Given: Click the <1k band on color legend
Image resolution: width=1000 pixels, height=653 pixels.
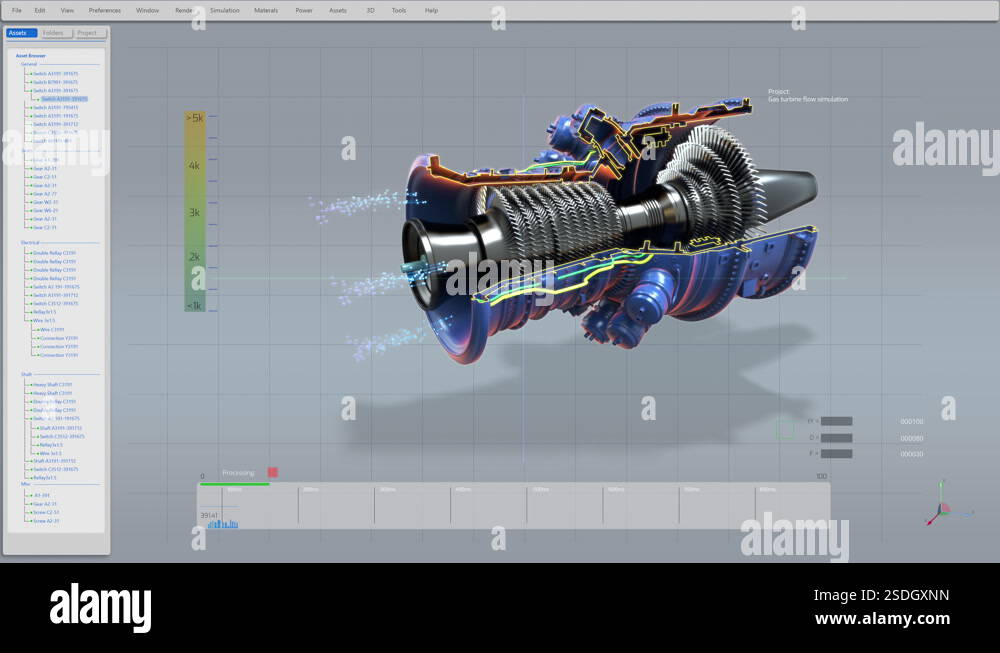Looking at the screenshot, I should pyautogui.click(x=195, y=305).
